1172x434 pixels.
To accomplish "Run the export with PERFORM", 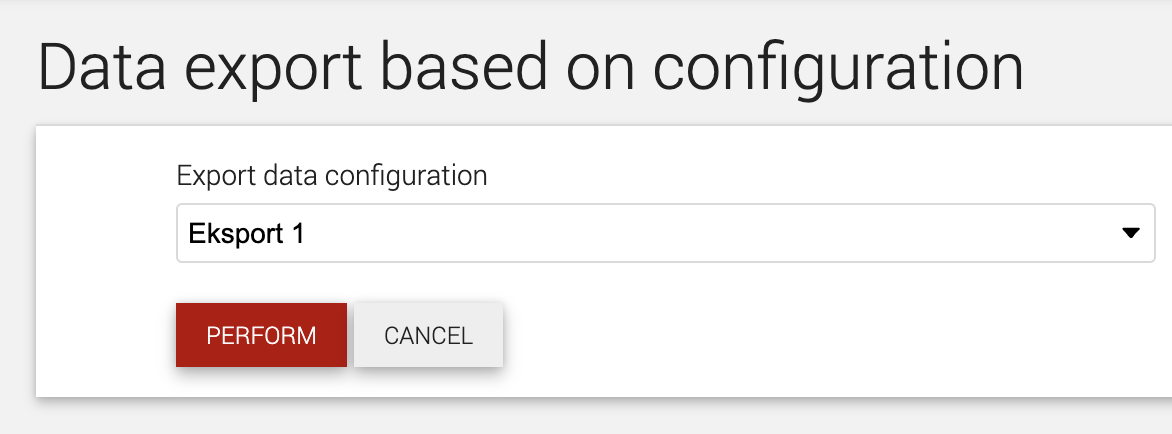I will click(x=262, y=335).
